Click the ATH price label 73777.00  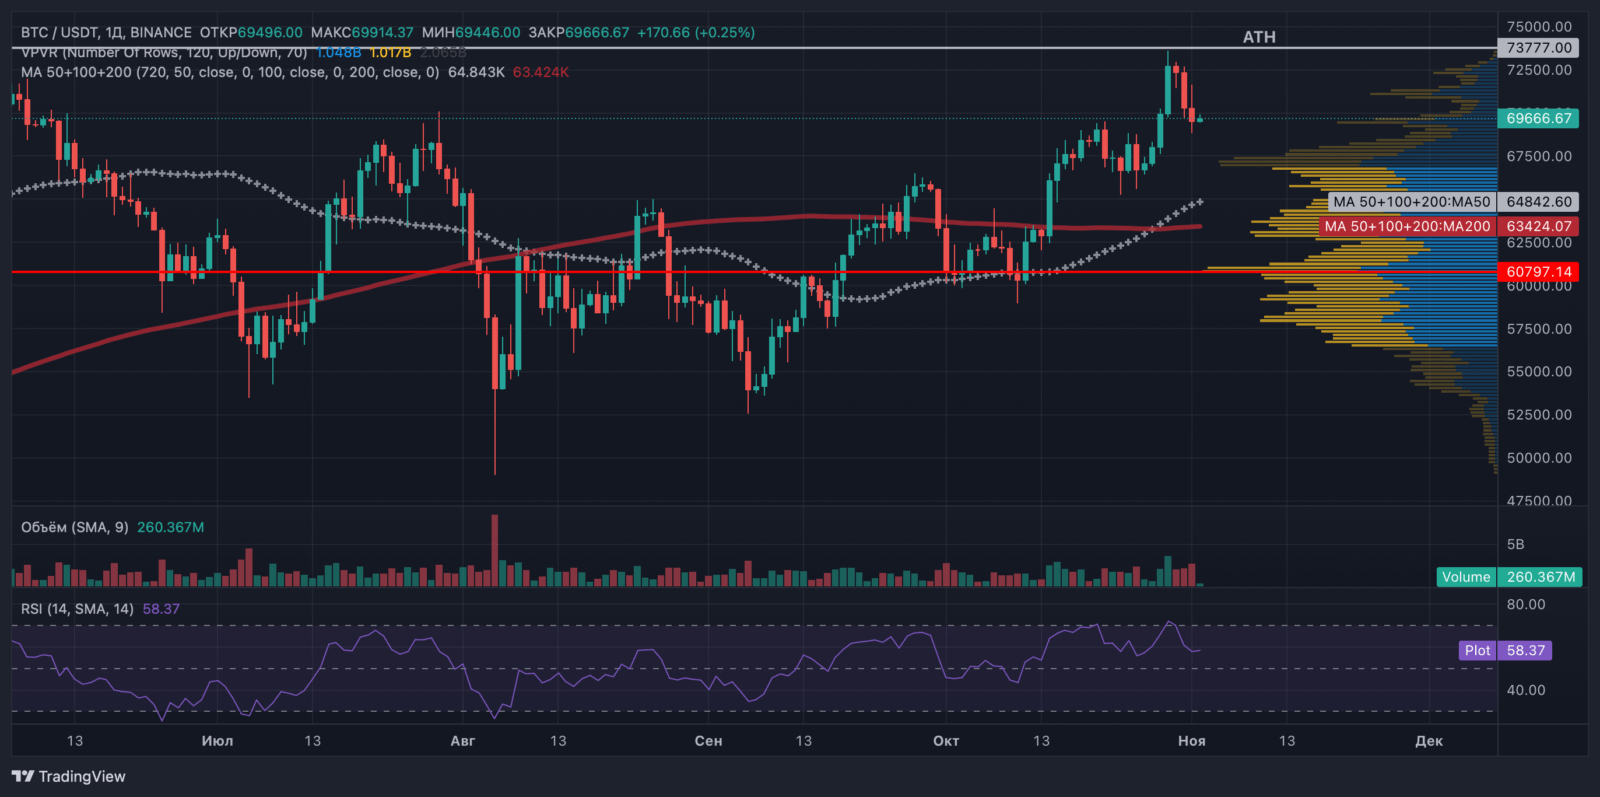pyautogui.click(x=1539, y=47)
